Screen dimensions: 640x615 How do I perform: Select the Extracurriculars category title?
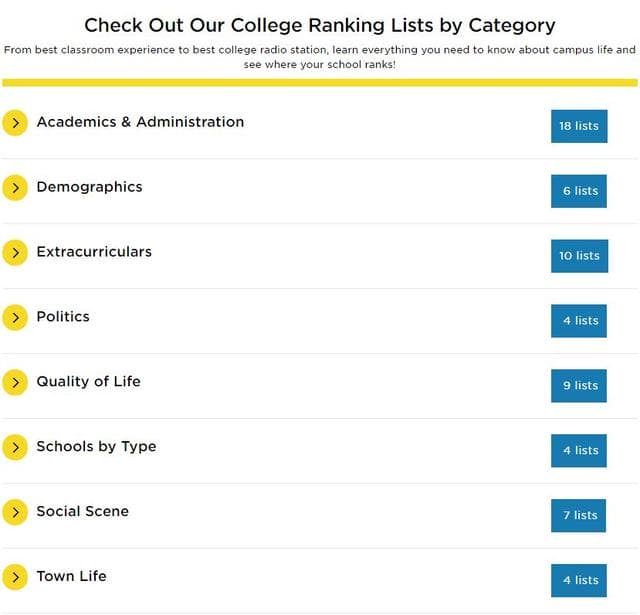pyautogui.click(x=94, y=251)
